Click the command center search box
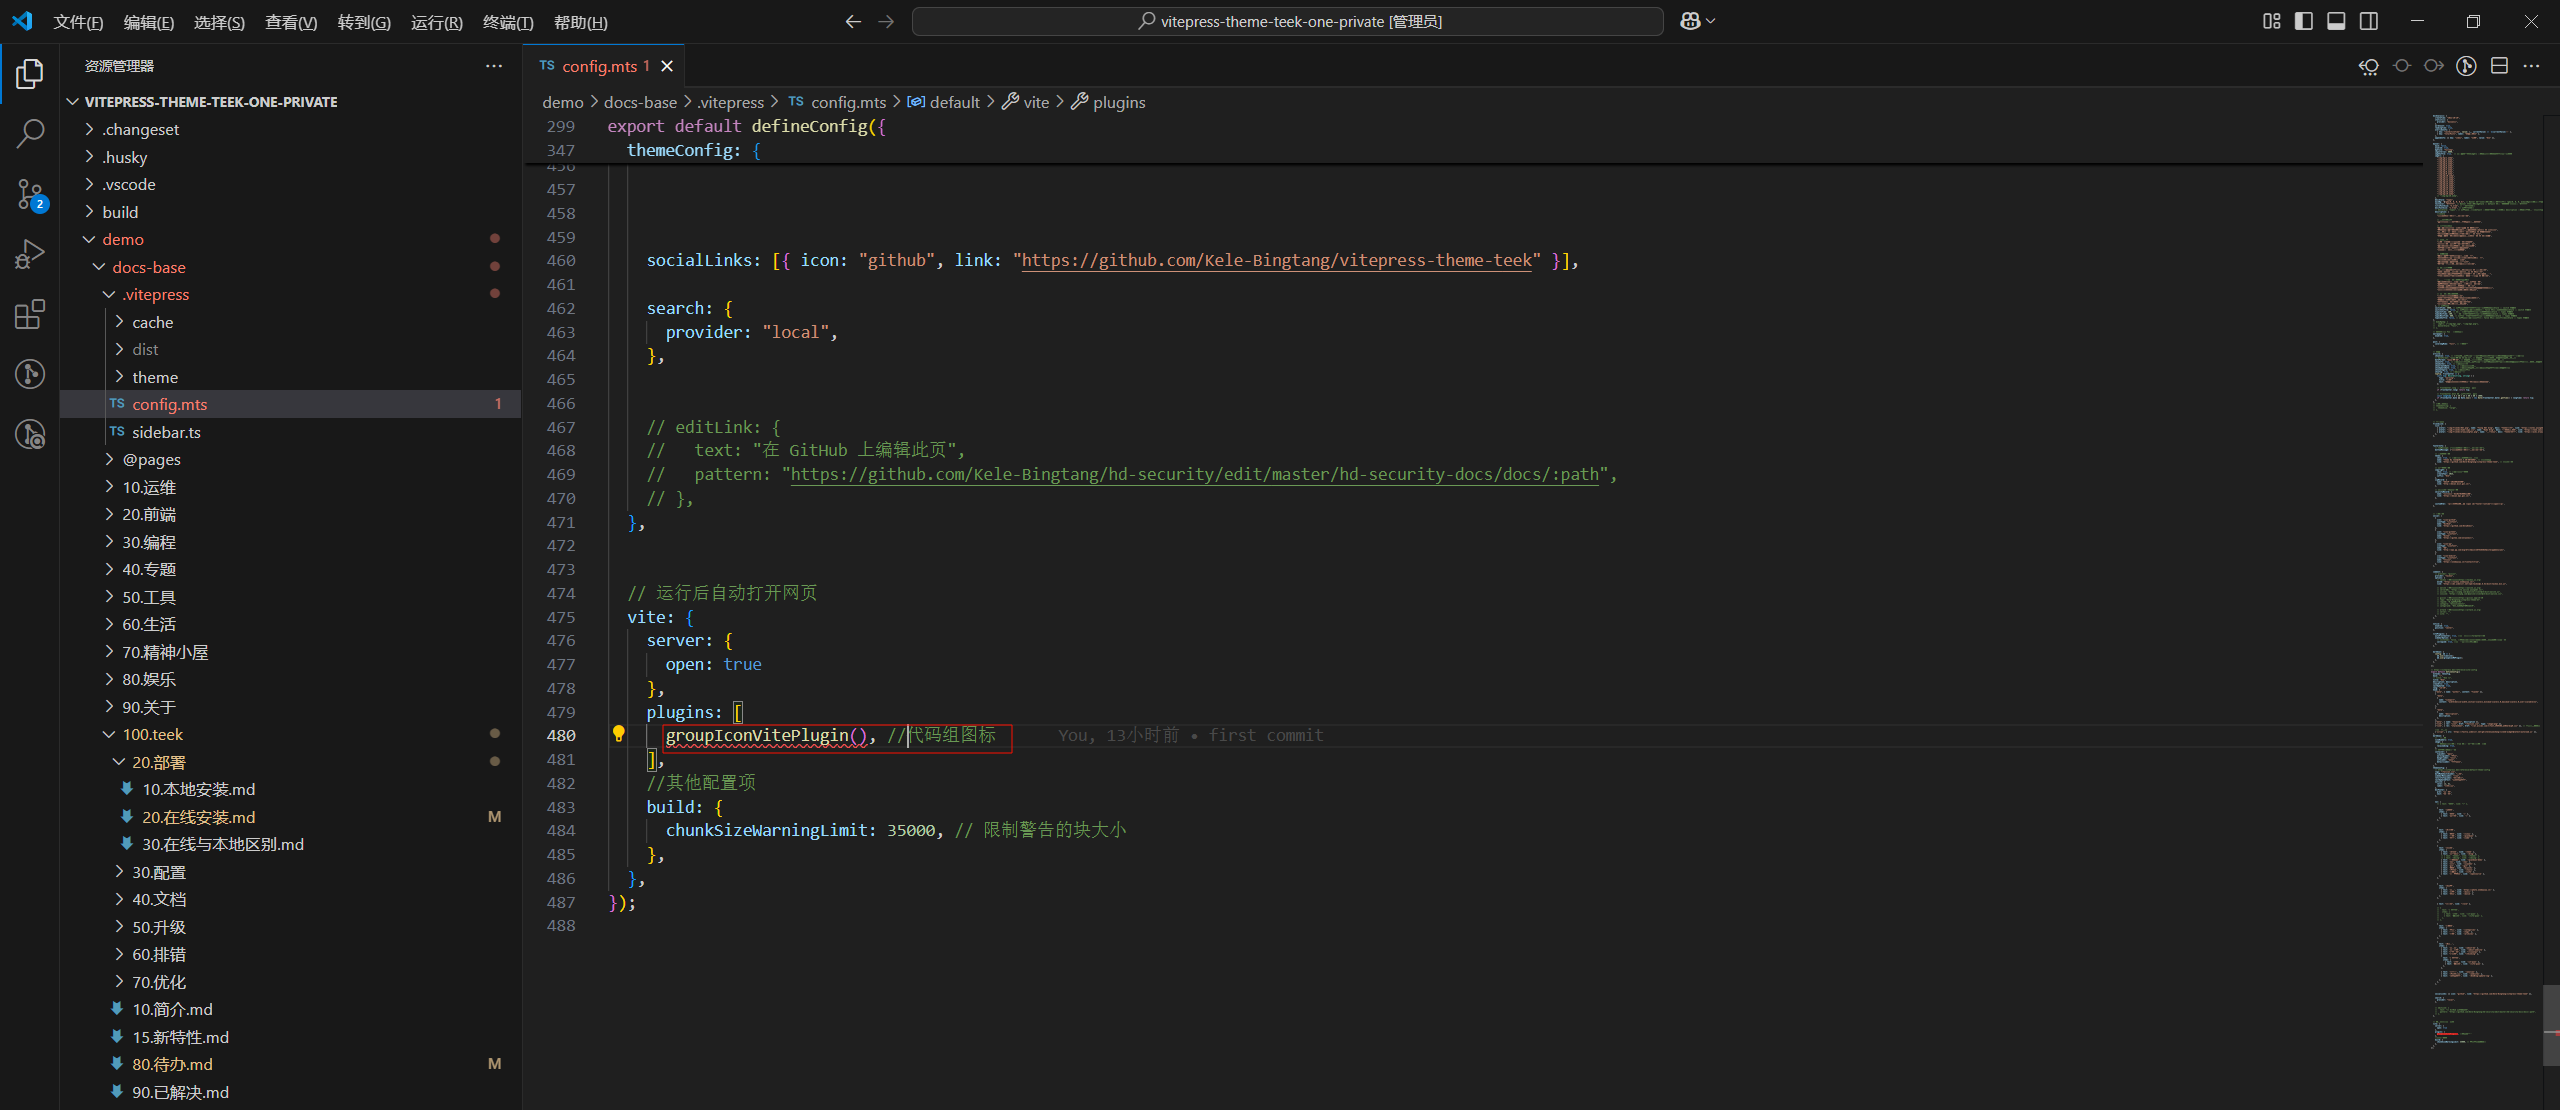This screenshot has height=1110, width=2560. click(x=1288, y=21)
